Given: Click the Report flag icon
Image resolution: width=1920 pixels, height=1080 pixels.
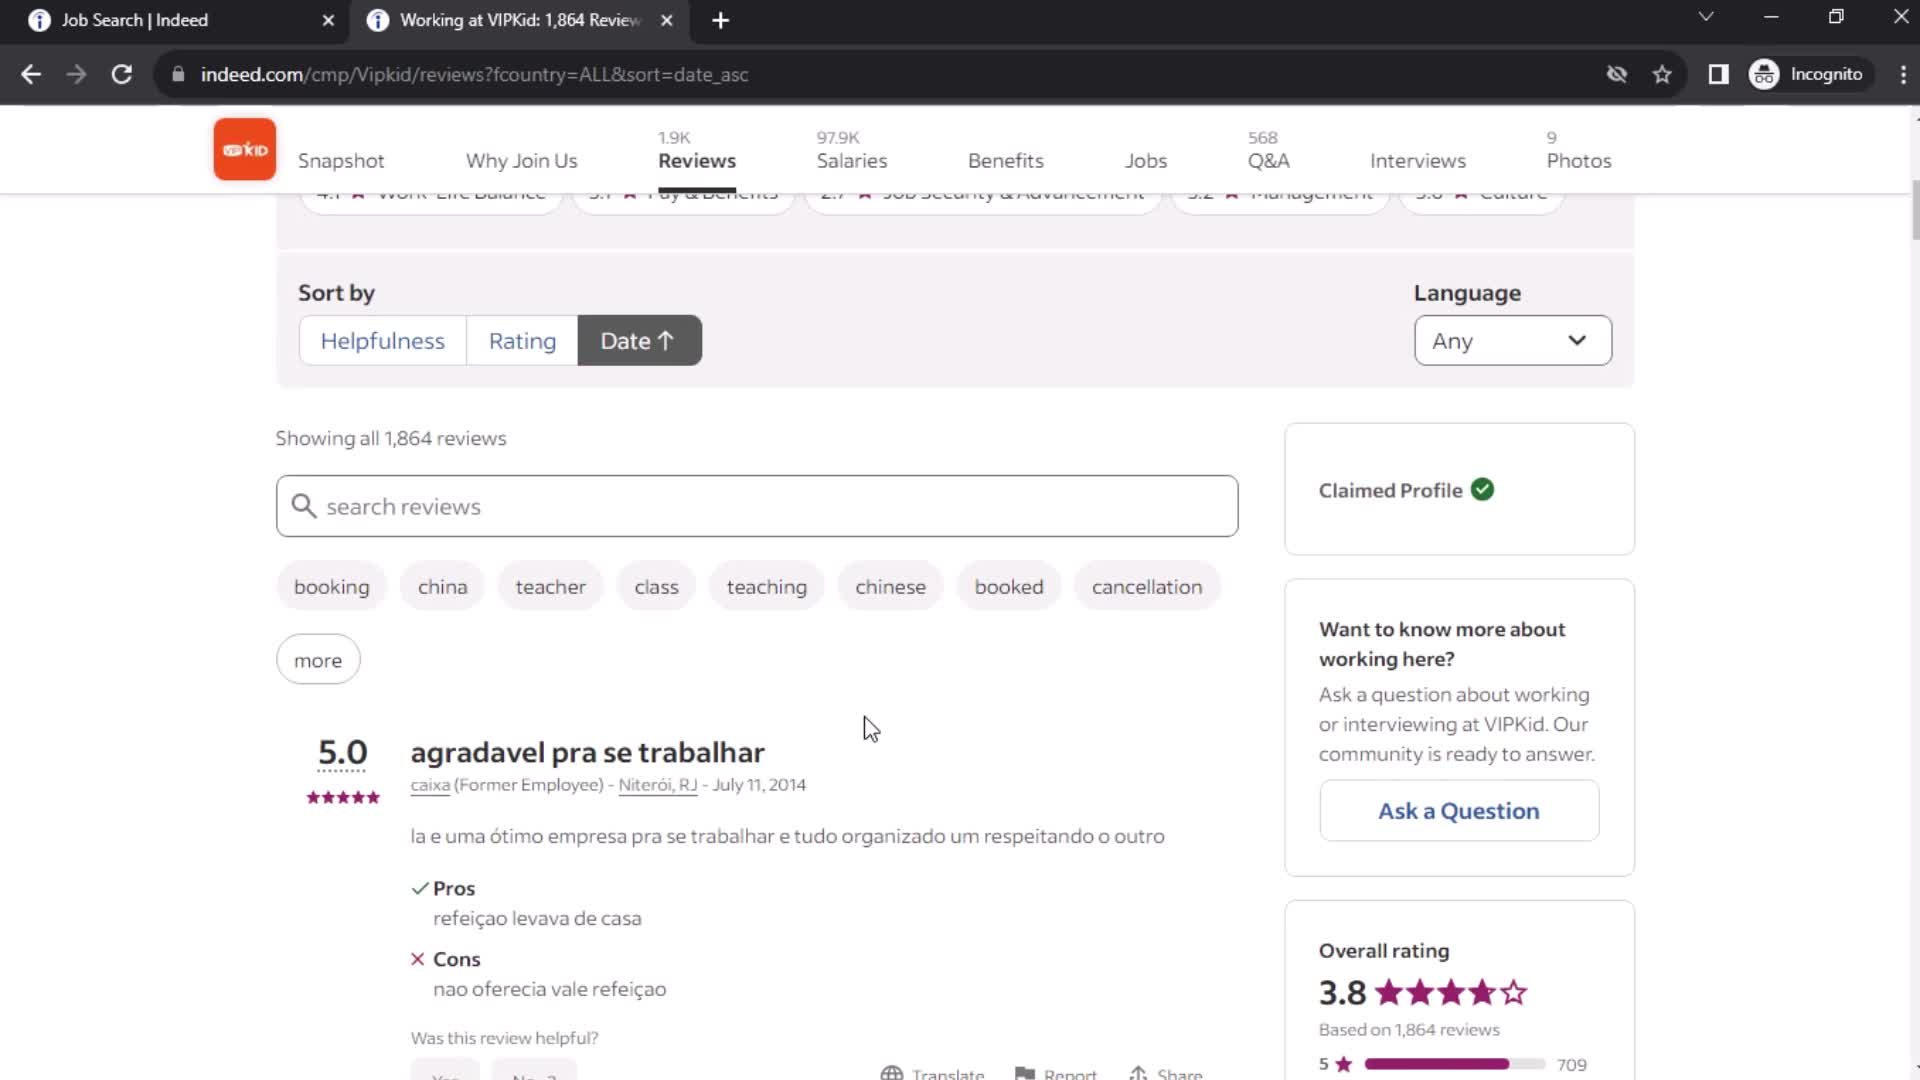Looking at the screenshot, I should [1024, 1073].
